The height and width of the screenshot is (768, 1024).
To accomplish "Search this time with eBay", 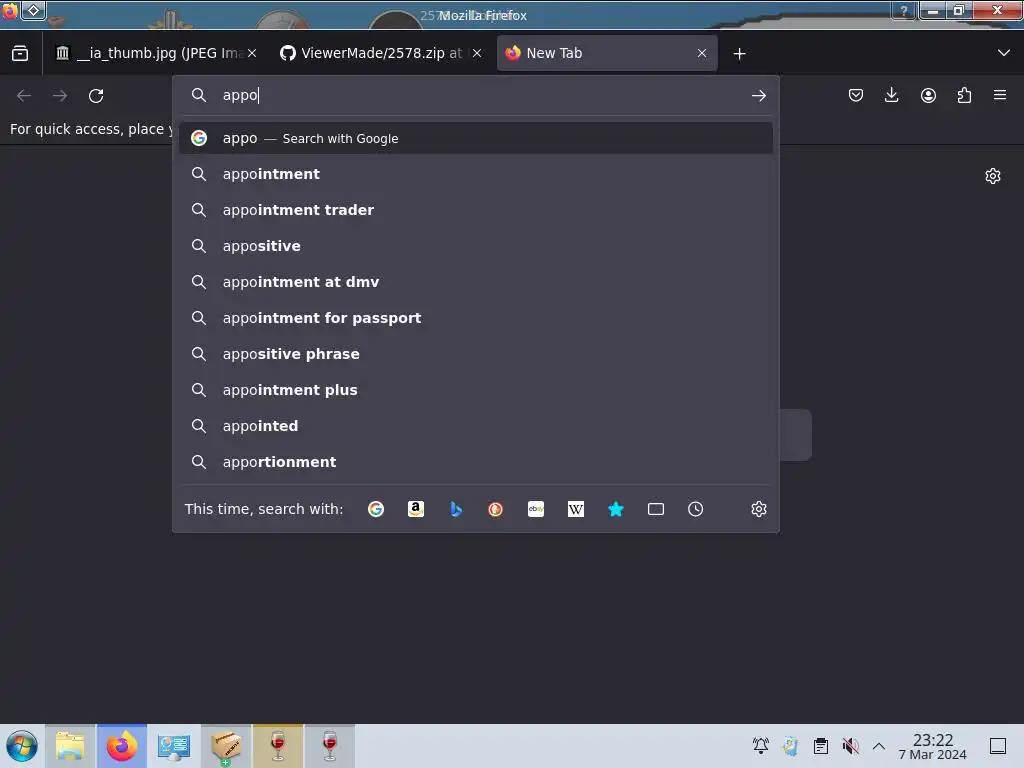I will [x=536, y=509].
